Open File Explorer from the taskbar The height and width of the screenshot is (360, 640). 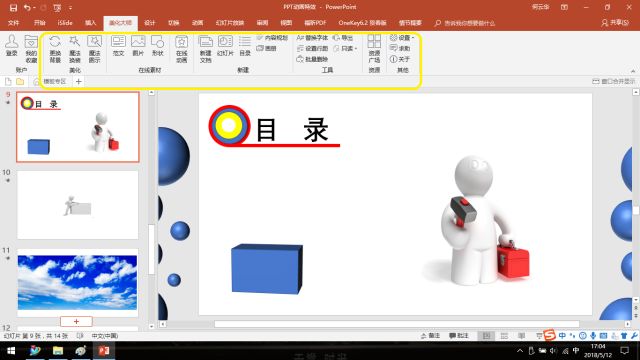pyautogui.click(x=58, y=351)
